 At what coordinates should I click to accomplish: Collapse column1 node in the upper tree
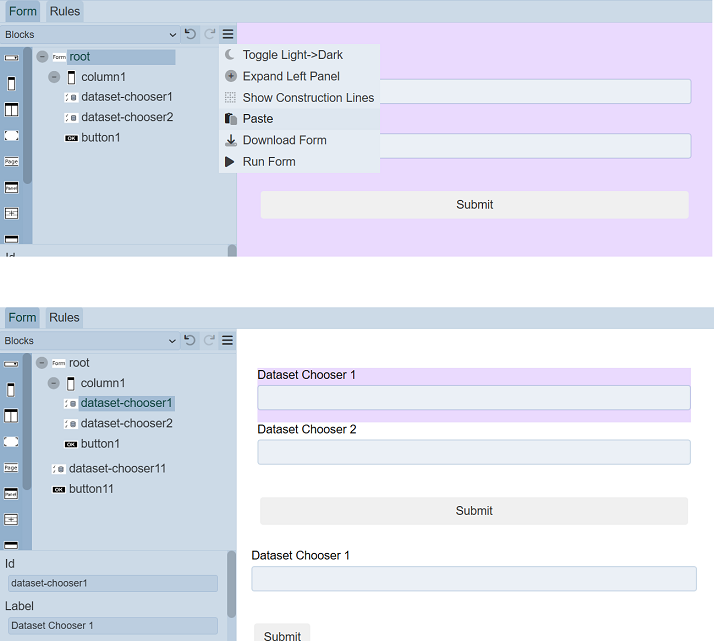(x=54, y=77)
